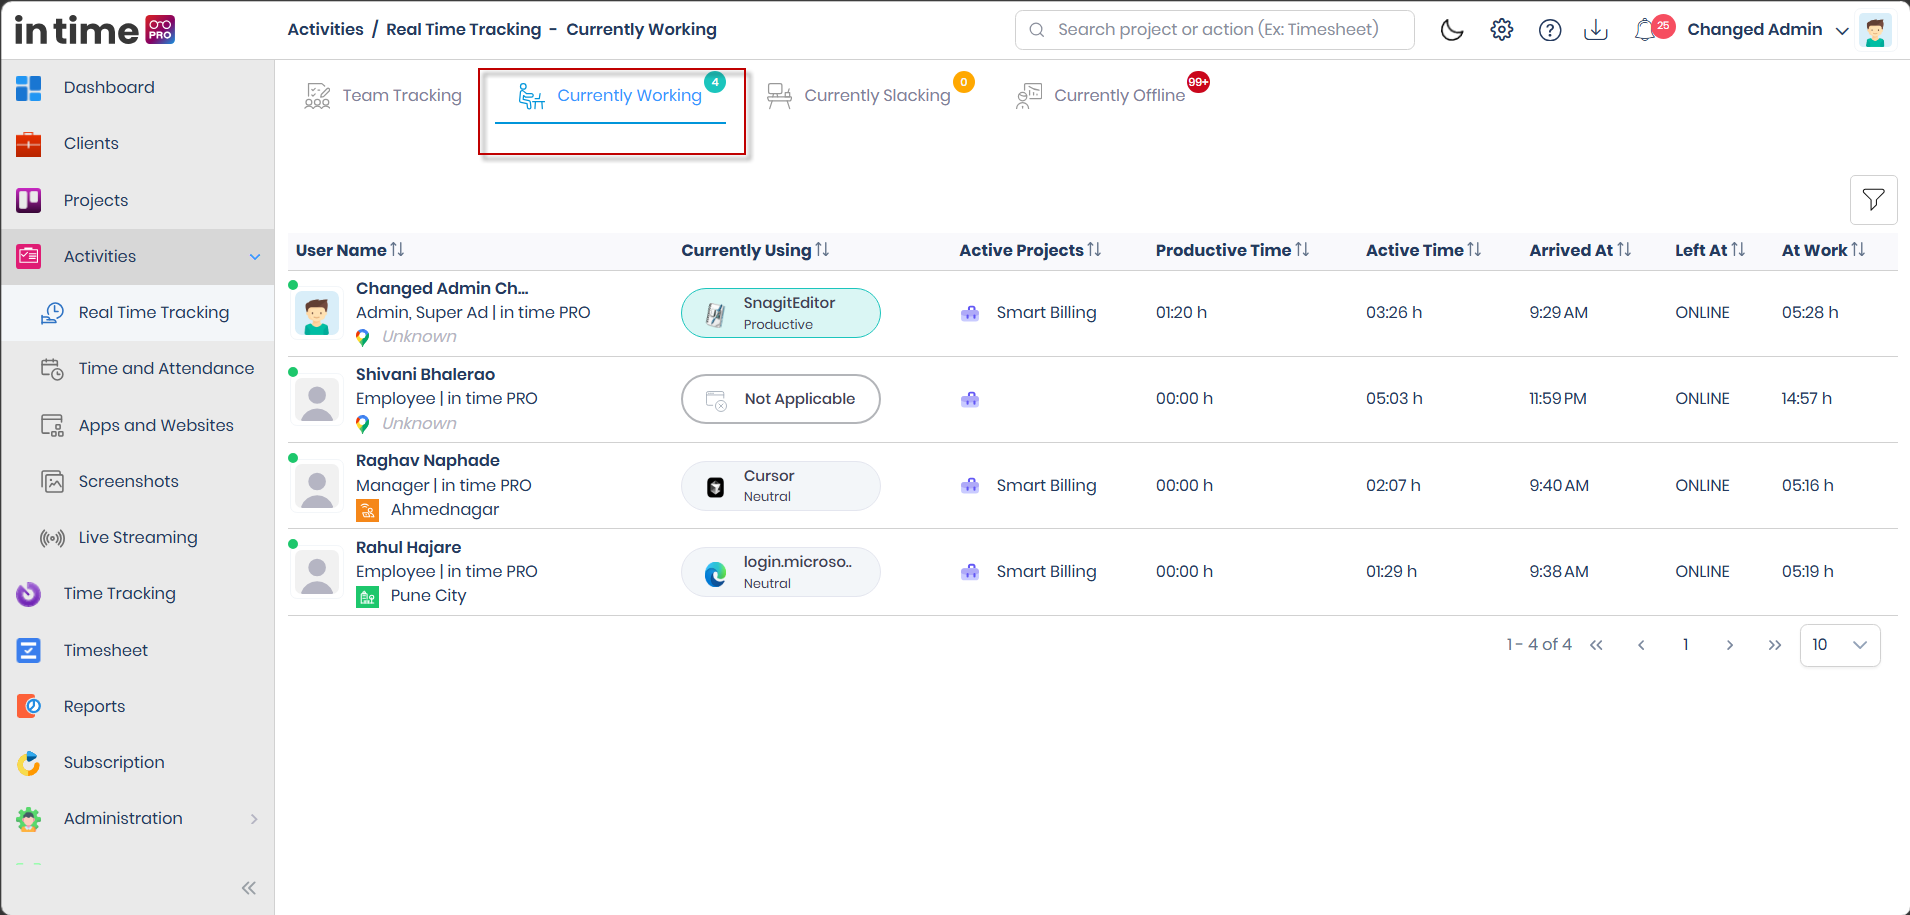Image resolution: width=1910 pixels, height=915 pixels.
Task: Select Currently Working tab
Action: pyautogui.click(x=611, y=96)
